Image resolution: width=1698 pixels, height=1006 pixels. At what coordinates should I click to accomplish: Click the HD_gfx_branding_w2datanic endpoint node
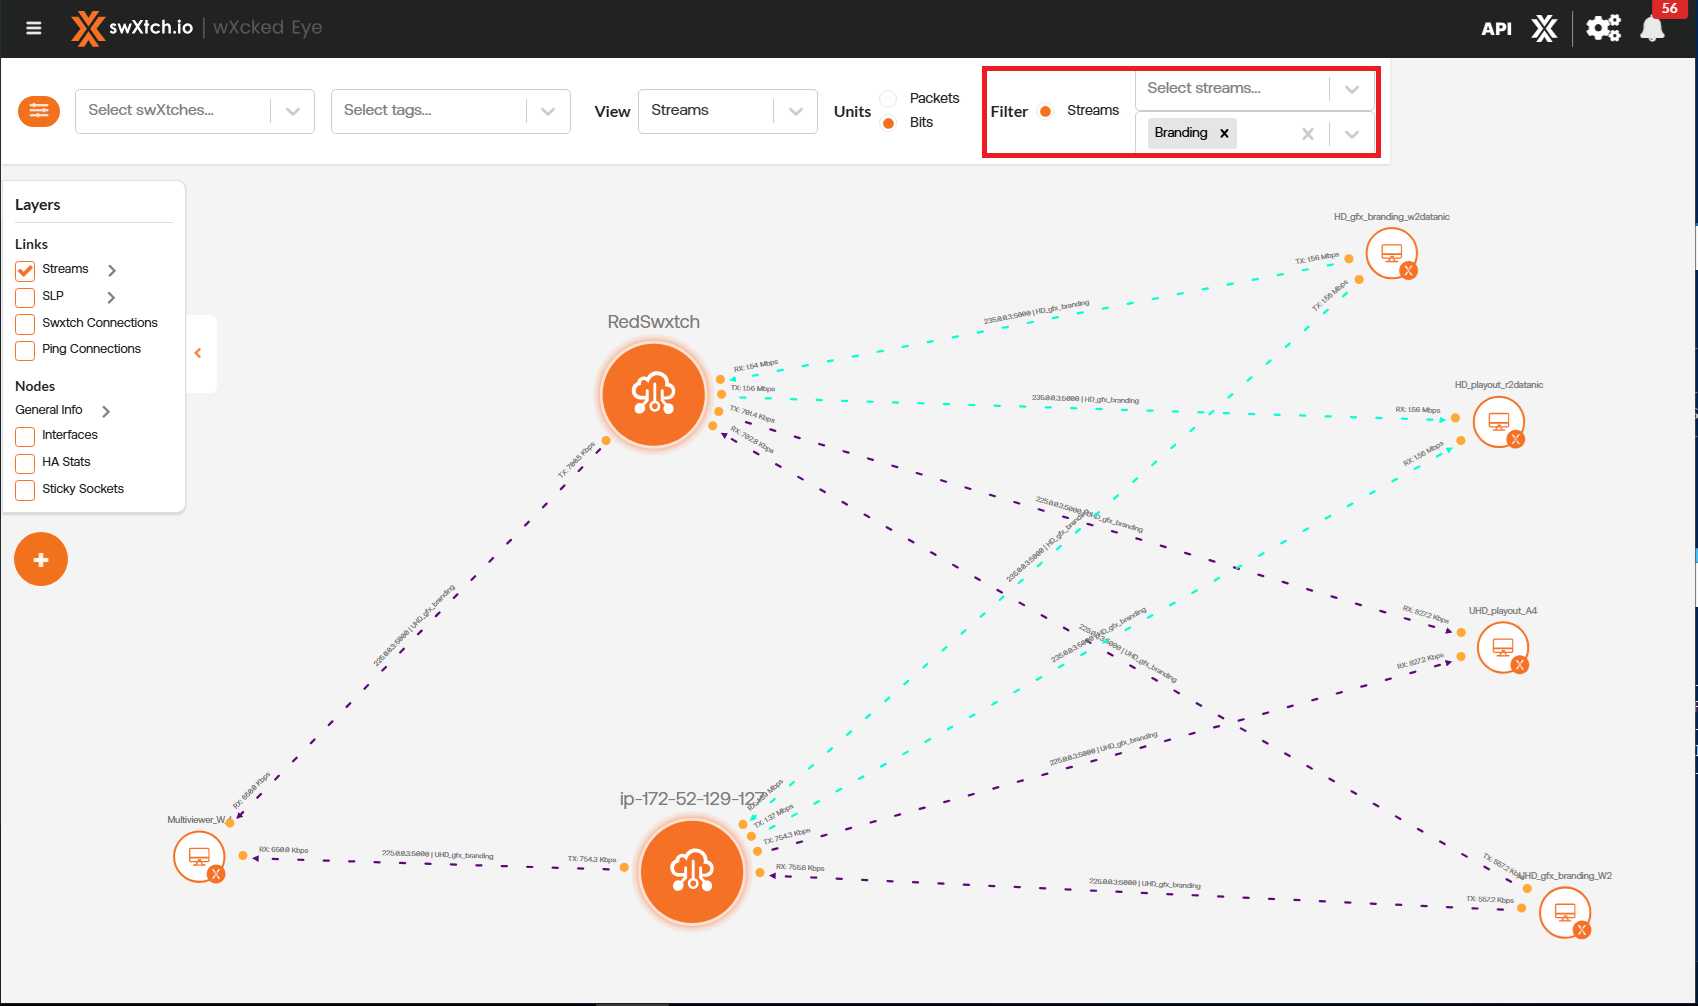1391,253
